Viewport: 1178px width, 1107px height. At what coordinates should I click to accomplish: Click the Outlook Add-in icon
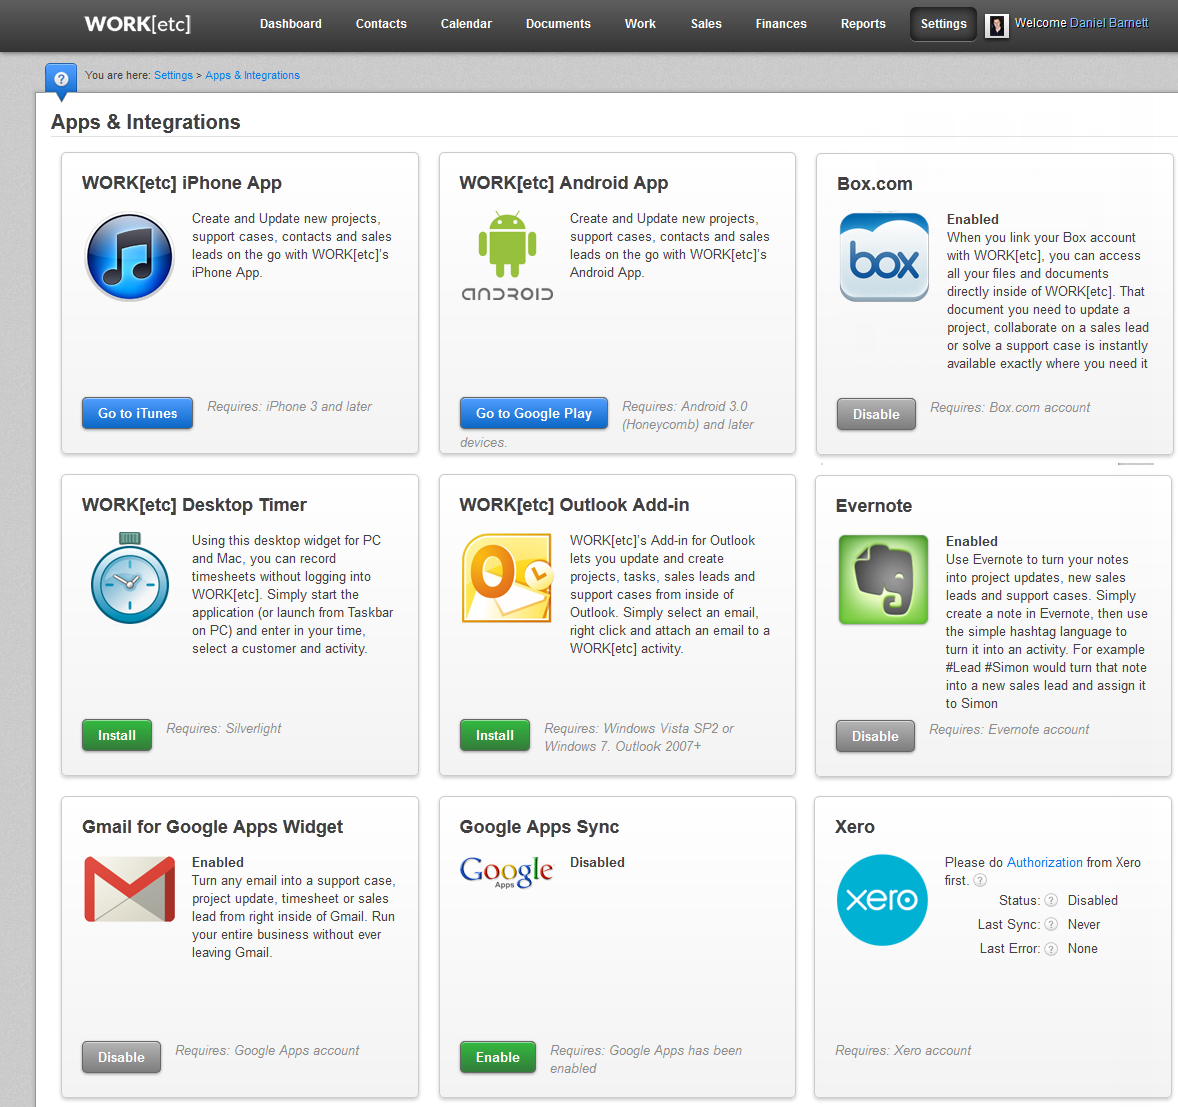(x=507, y=578)
